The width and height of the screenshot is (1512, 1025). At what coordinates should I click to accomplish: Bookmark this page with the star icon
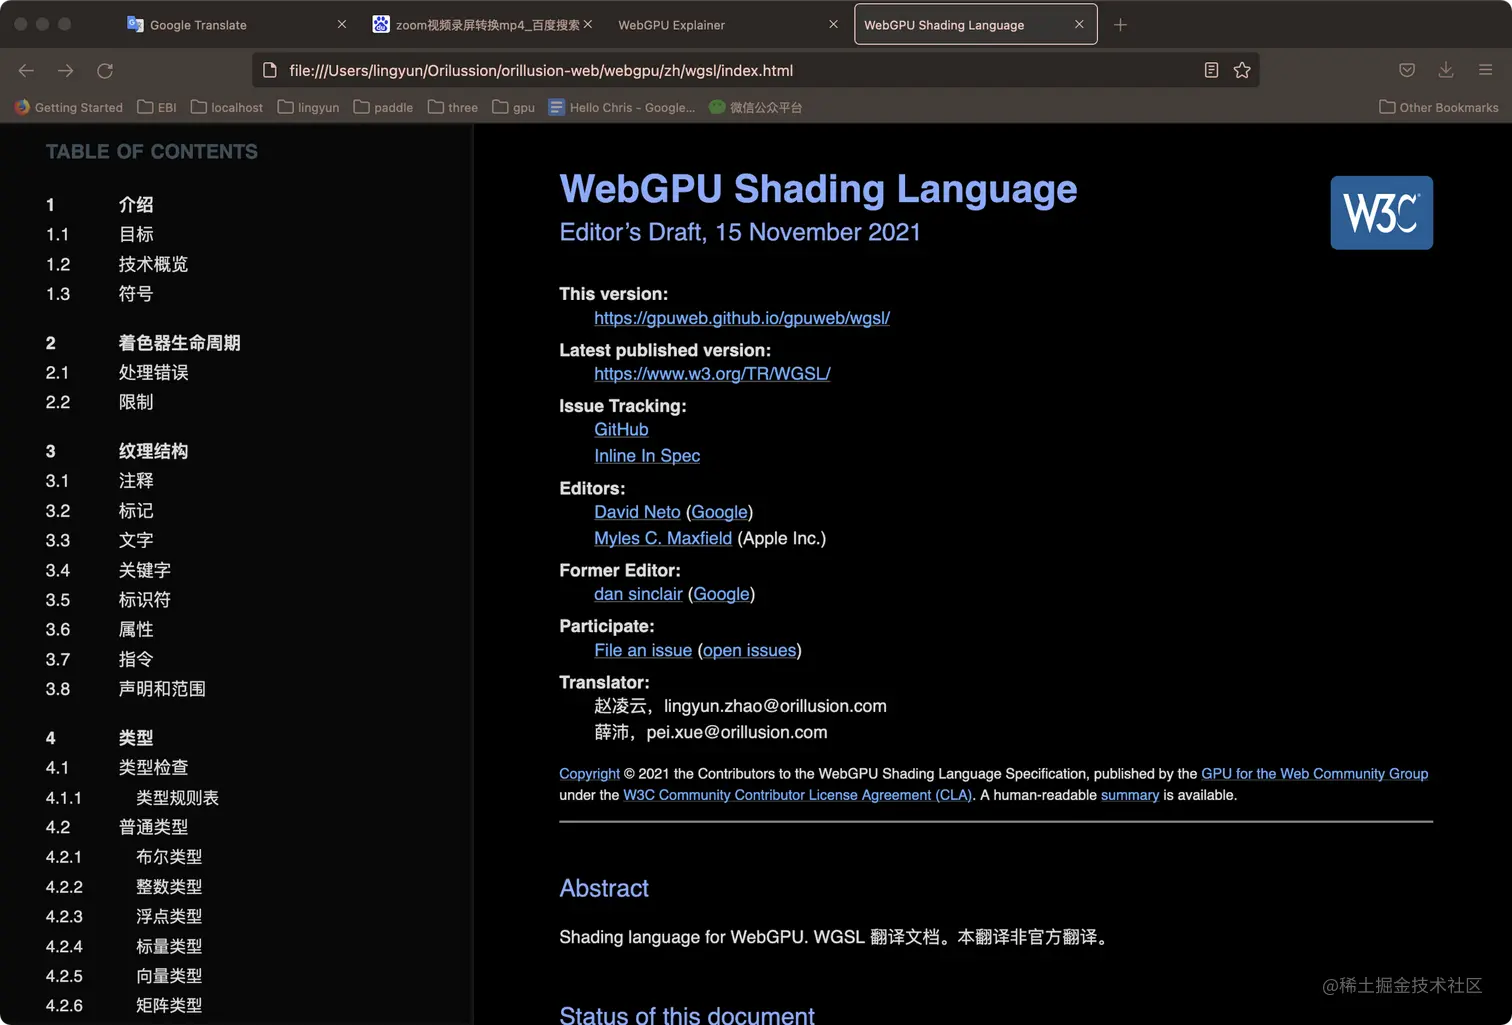click(x=1242, y=70)
